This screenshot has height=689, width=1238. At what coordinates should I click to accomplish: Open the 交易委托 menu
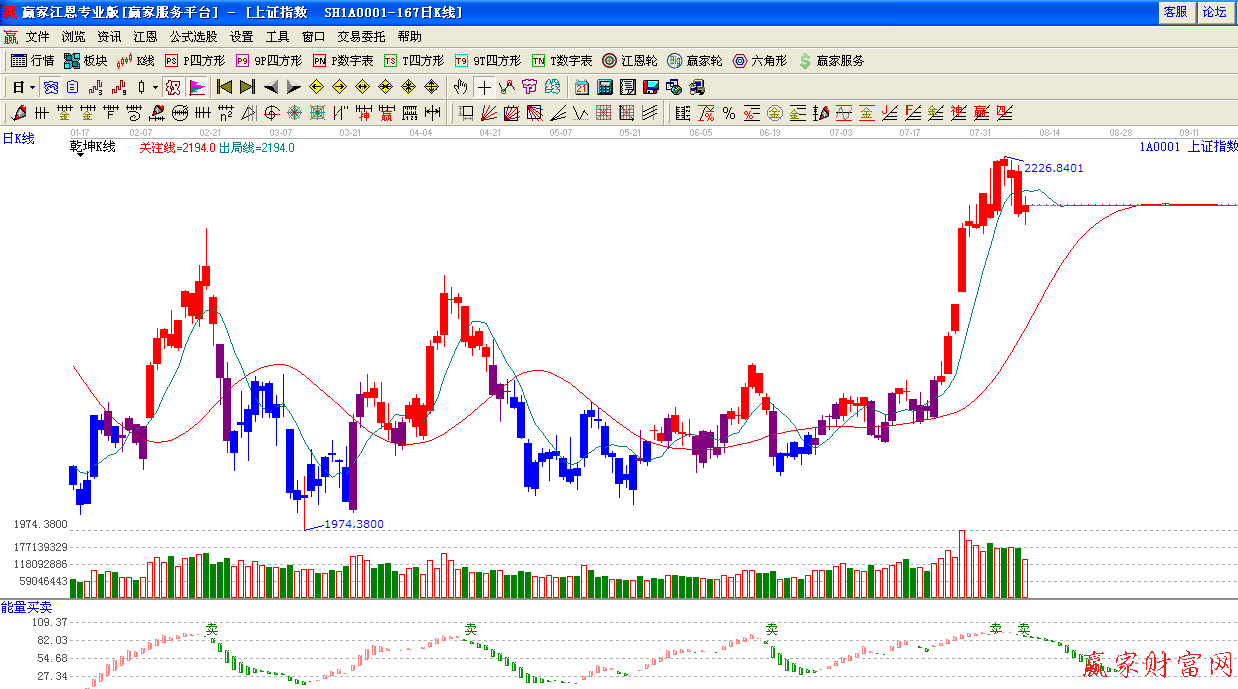[361, 36]
